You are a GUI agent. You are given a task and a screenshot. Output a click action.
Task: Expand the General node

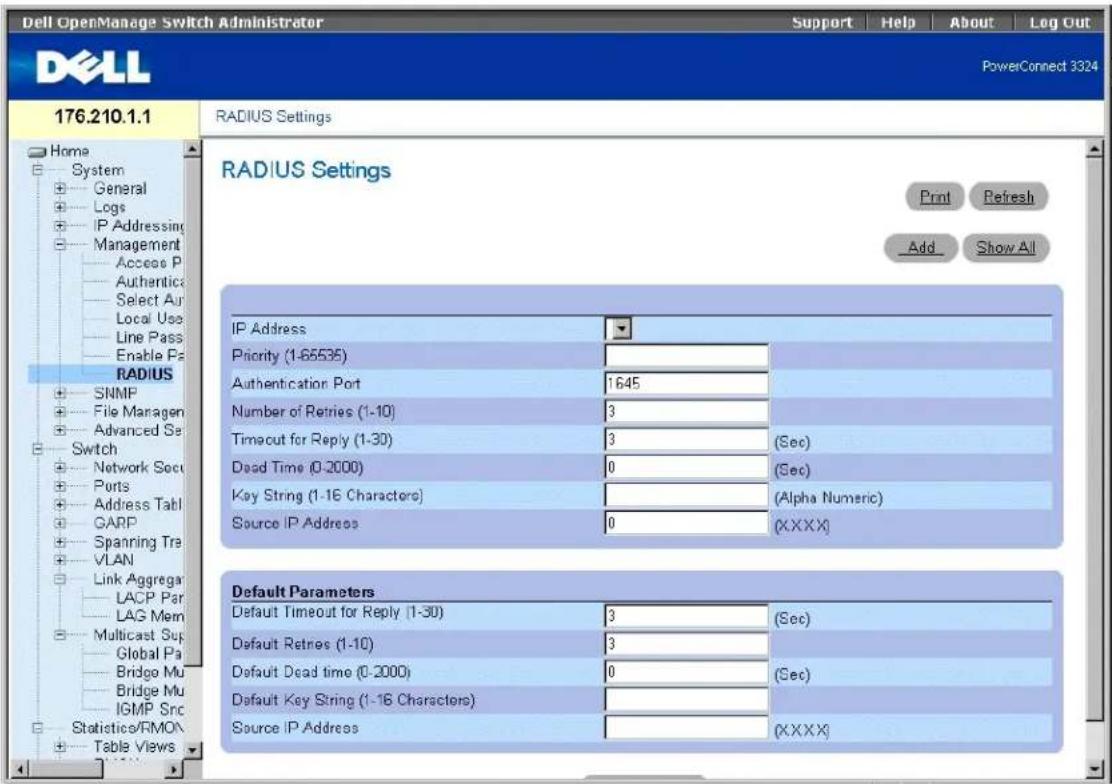(60, 189)
